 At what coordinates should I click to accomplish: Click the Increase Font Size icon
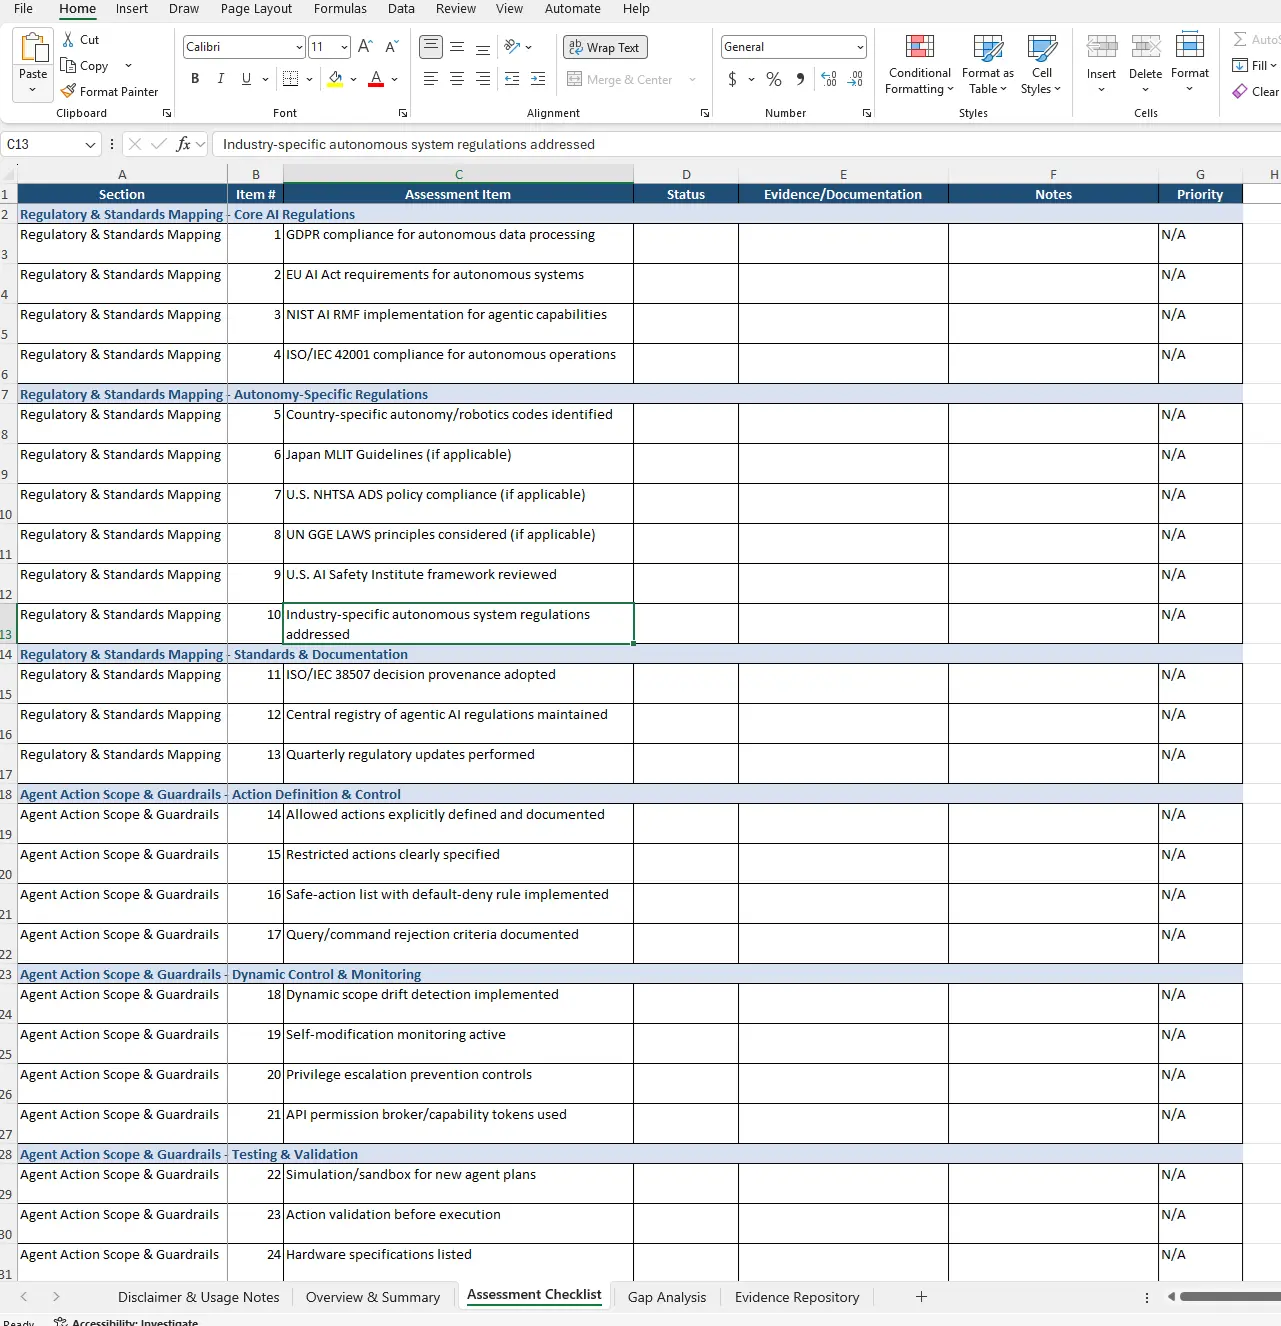point(365,46)
